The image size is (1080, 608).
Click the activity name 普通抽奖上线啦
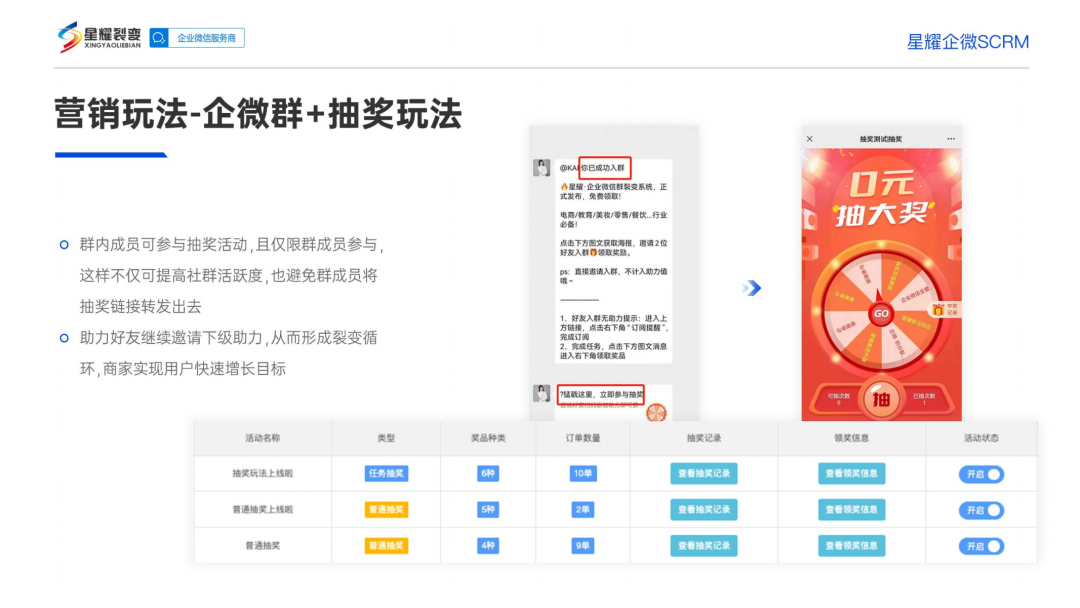coord(262,510)
